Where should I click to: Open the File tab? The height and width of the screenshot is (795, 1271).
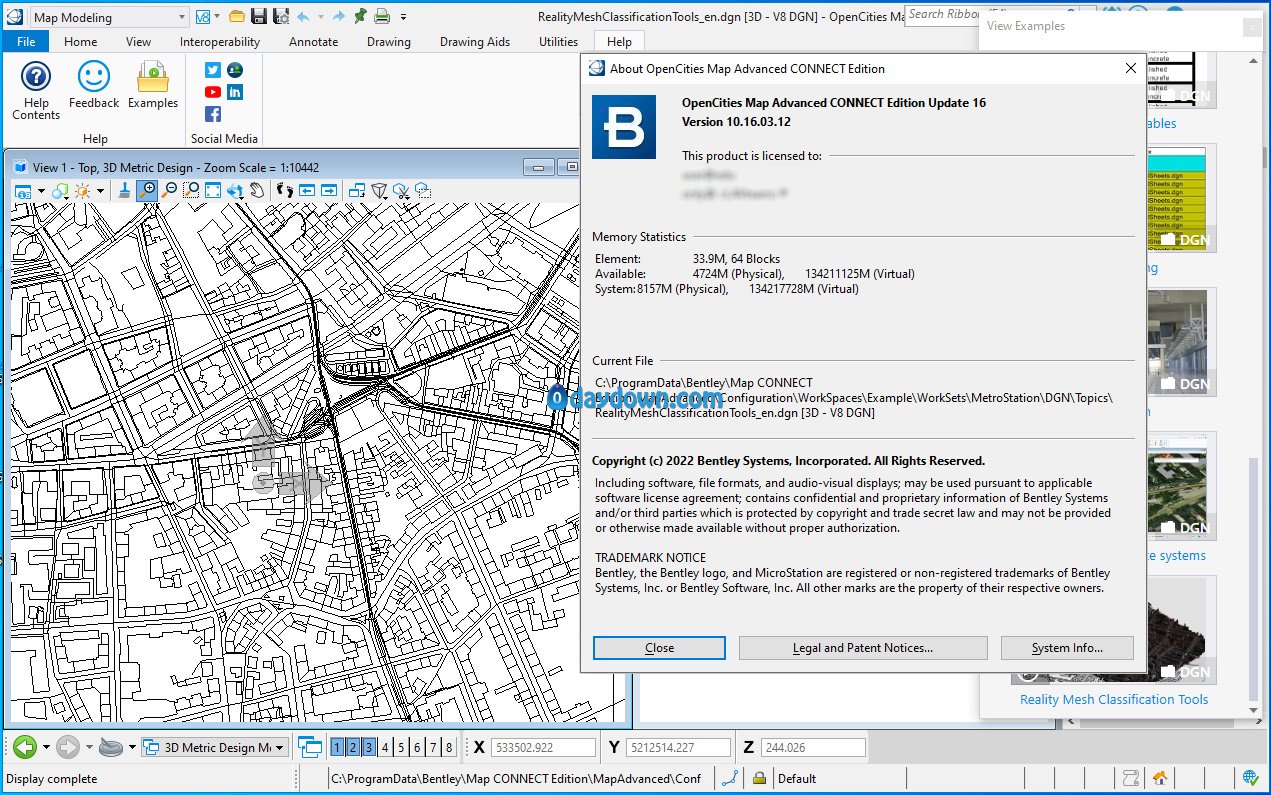click(x=26, y=42)
